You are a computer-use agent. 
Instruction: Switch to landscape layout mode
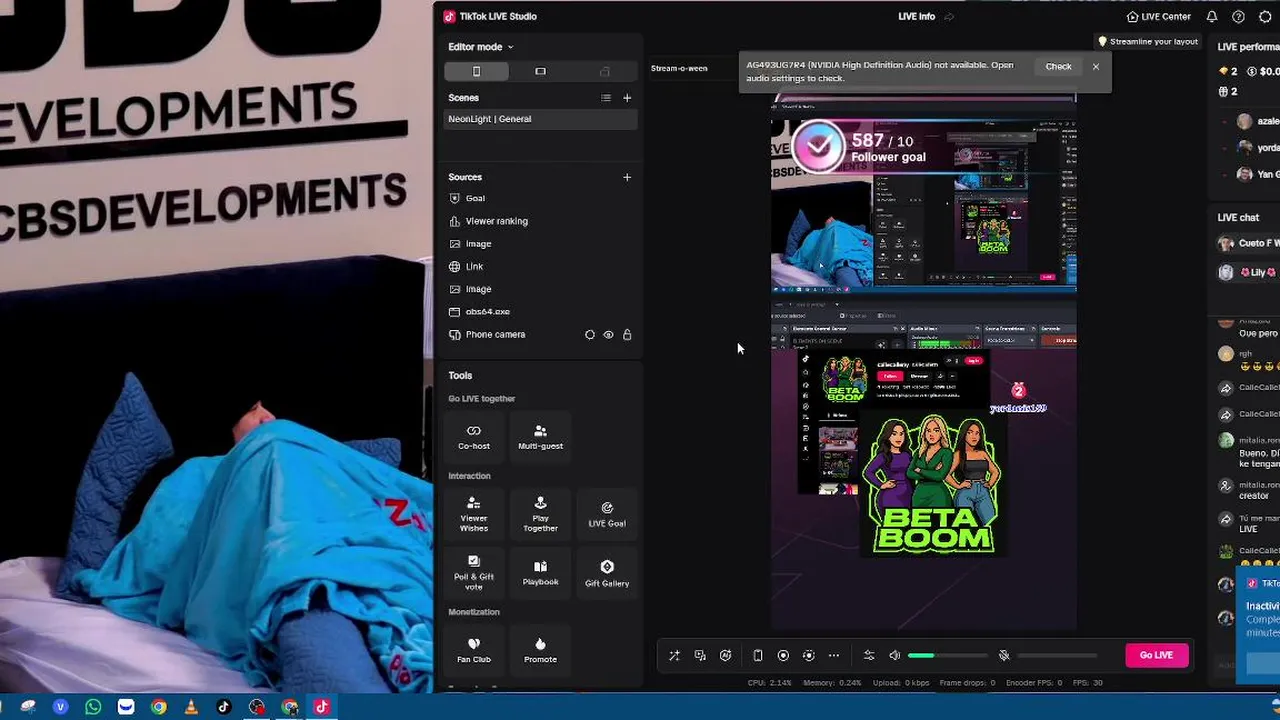pyautogui.click(x=540, y=71)
